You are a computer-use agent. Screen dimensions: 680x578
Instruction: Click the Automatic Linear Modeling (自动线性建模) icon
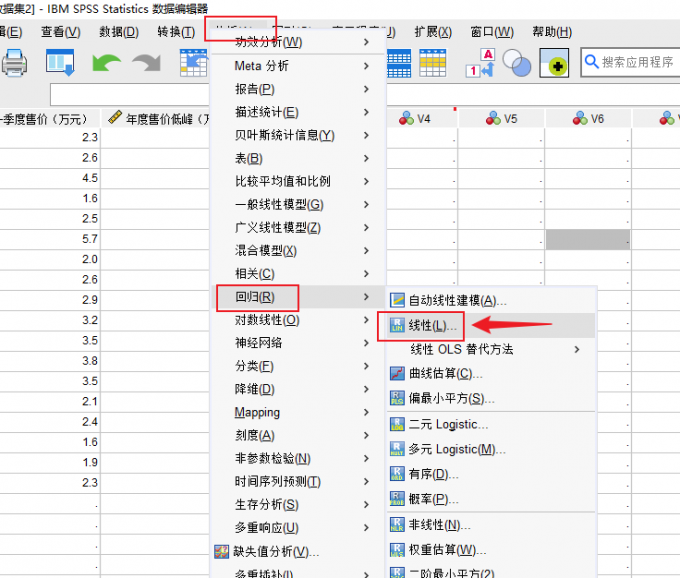coord(397,300)
